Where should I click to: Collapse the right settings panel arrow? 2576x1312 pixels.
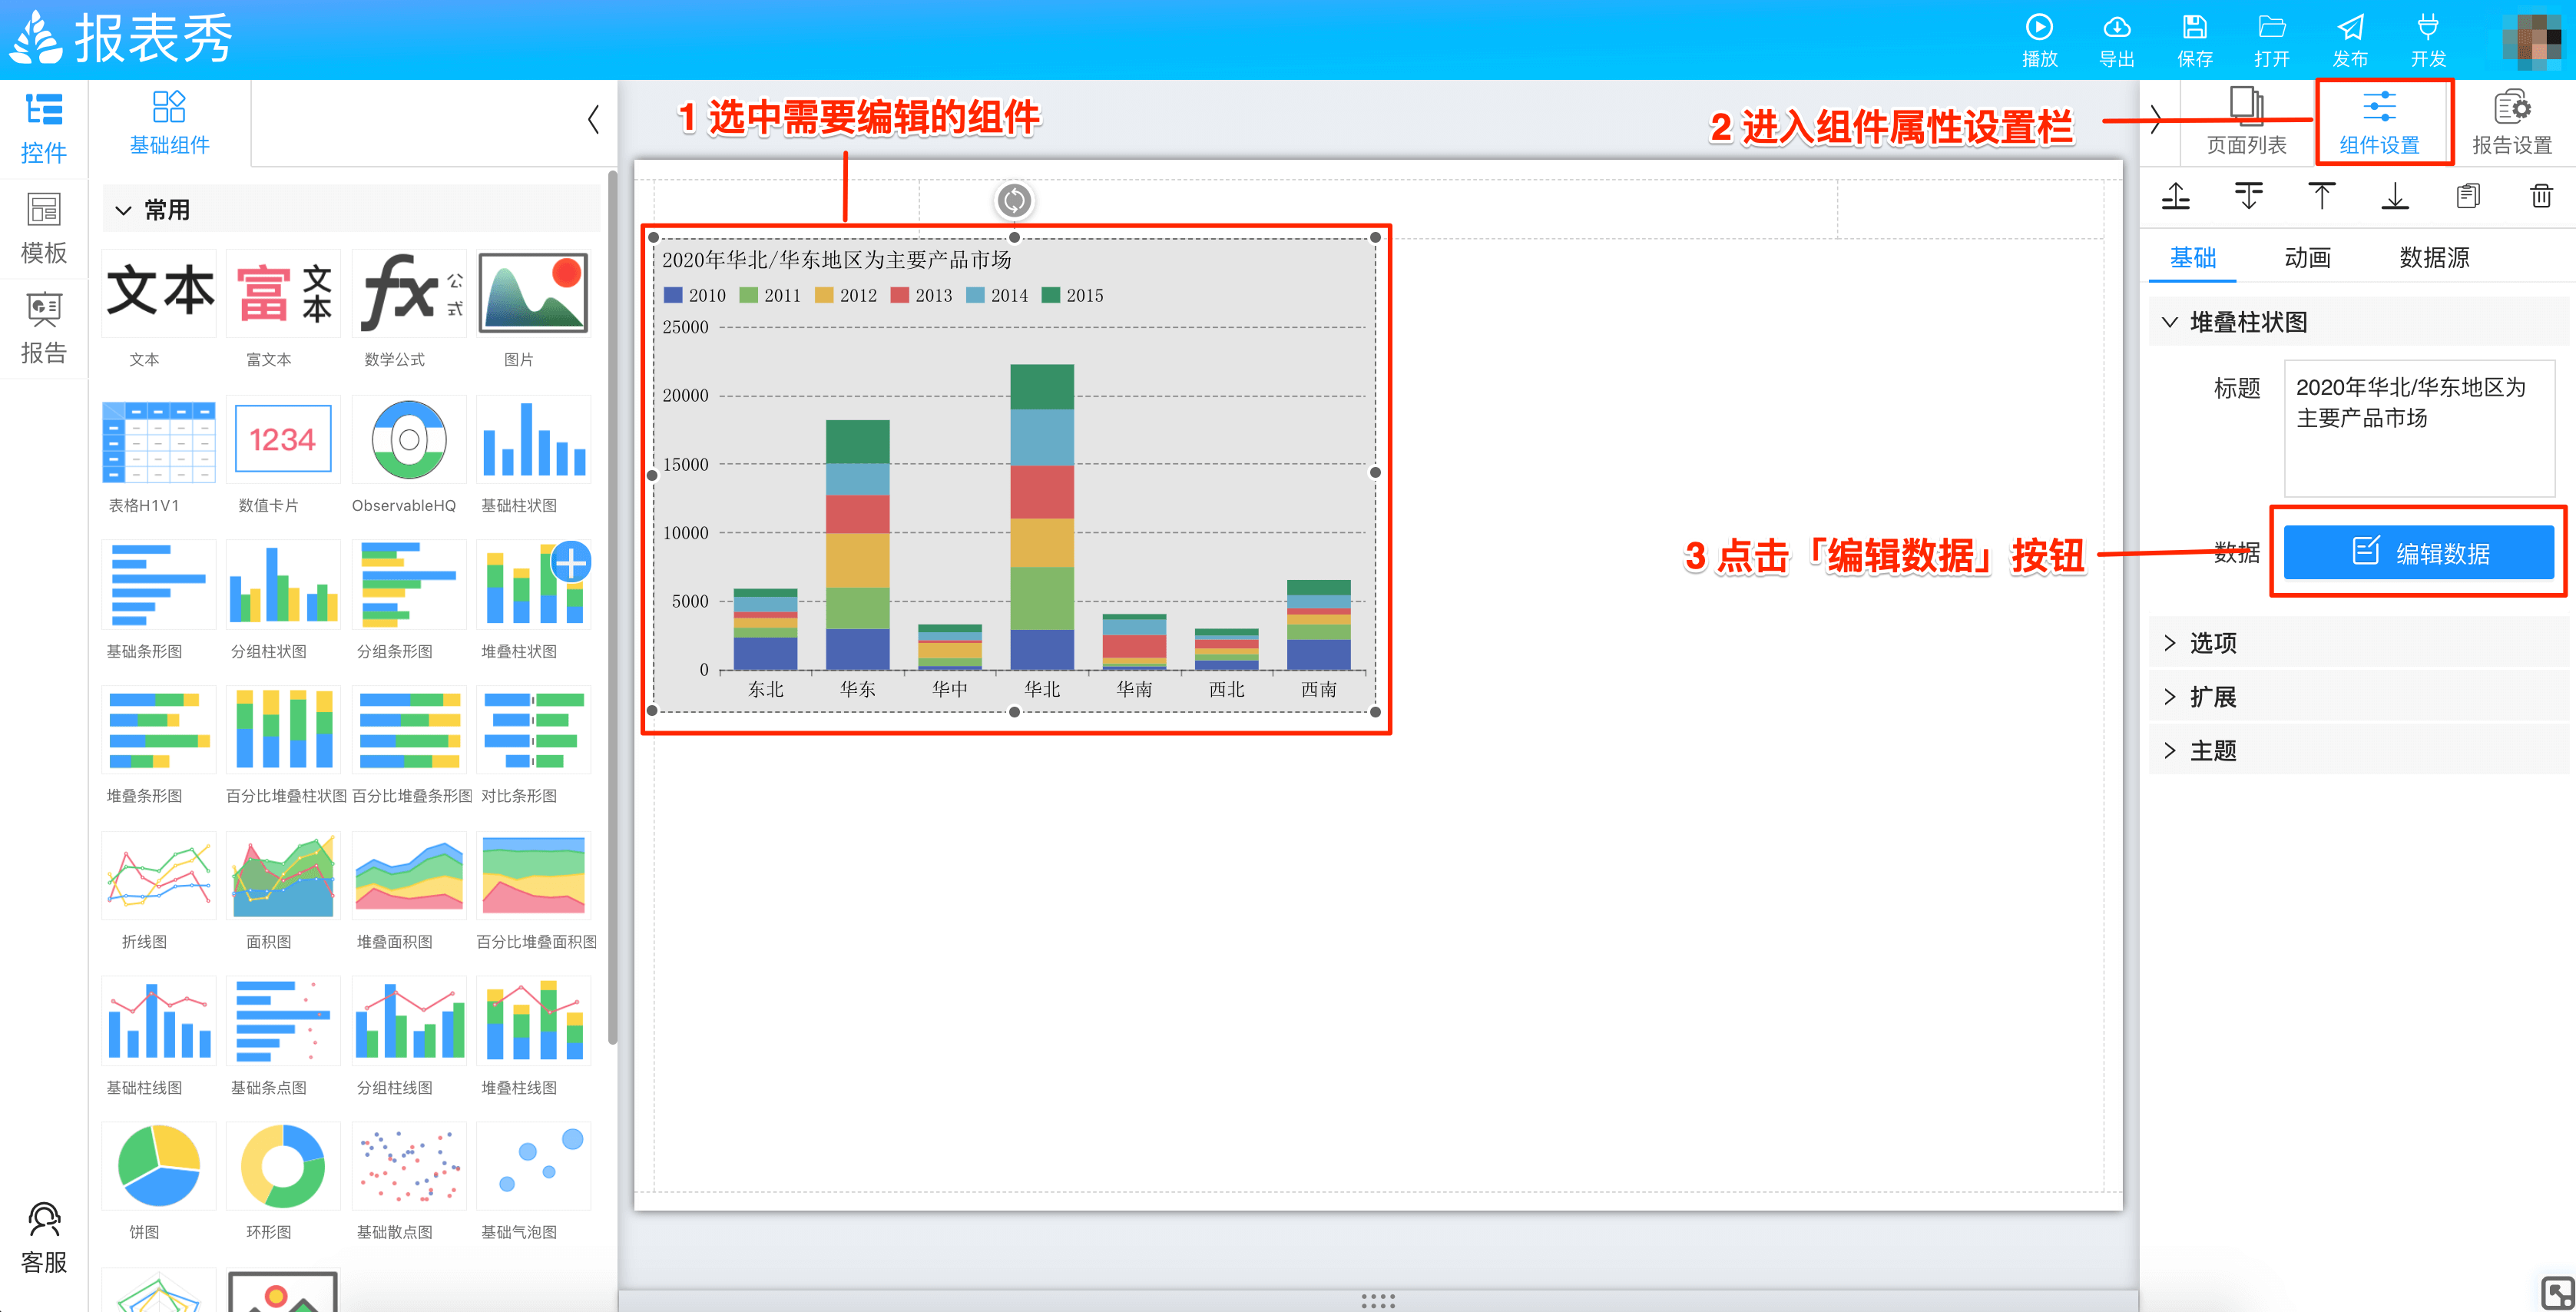pos(2157,119)
